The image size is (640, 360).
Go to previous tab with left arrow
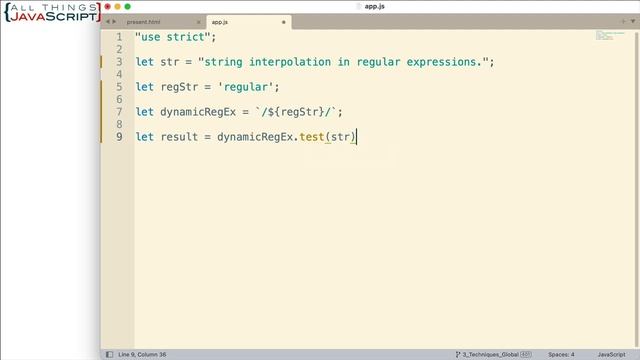[108, 22]
